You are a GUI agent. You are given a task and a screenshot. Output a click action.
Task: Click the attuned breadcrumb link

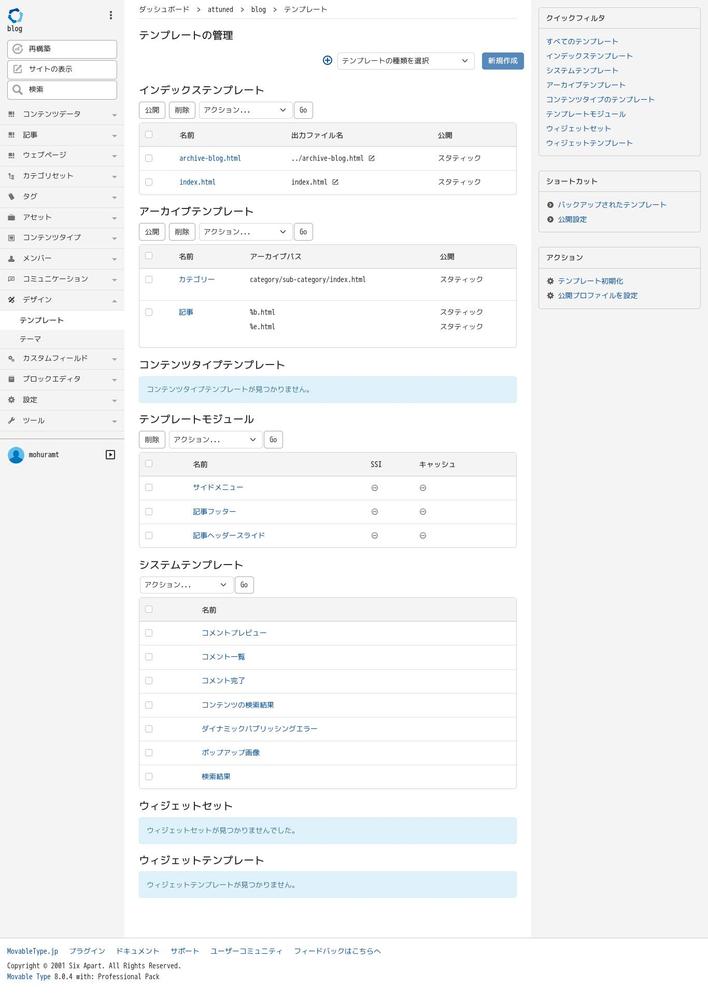tap(220, 10)
